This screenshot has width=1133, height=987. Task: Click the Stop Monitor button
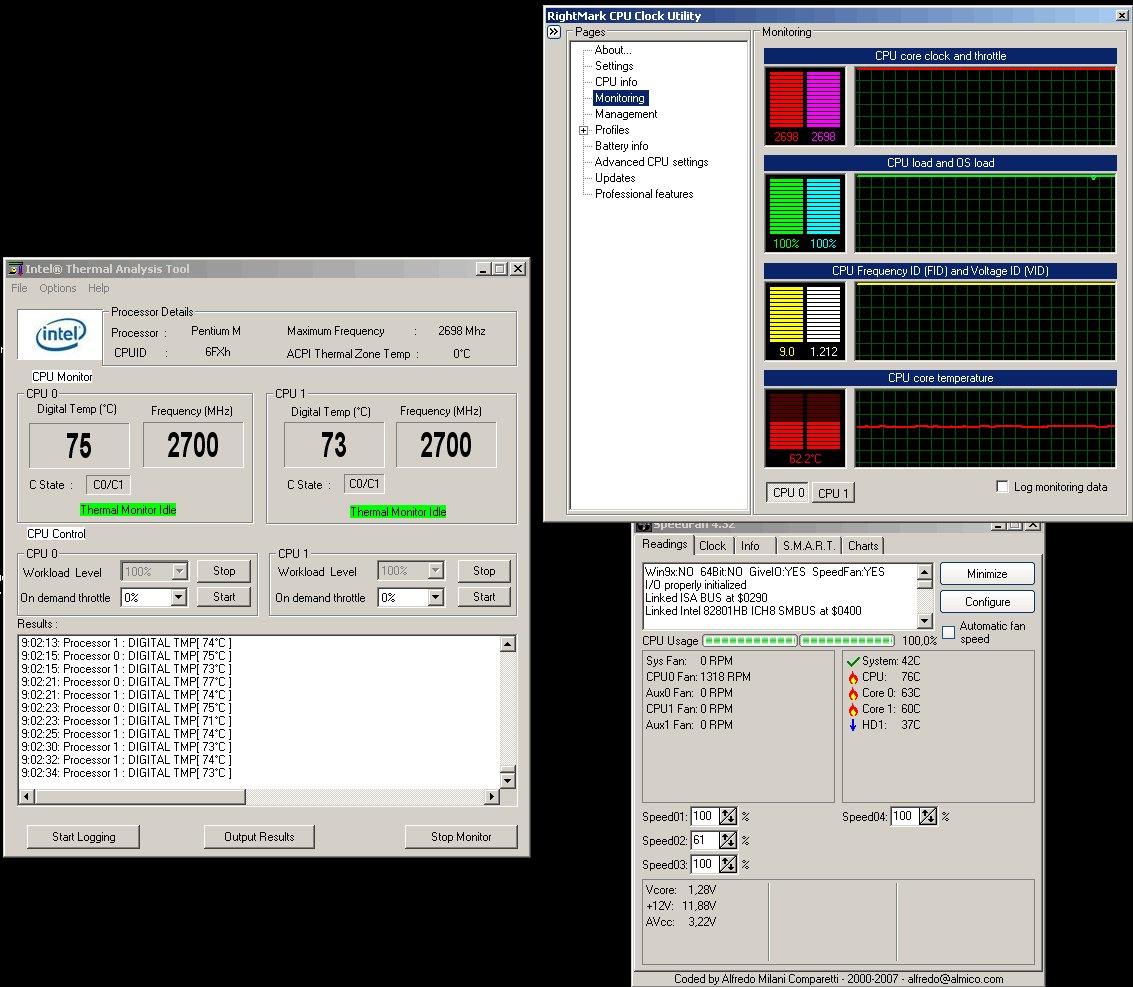click(461, 837)
